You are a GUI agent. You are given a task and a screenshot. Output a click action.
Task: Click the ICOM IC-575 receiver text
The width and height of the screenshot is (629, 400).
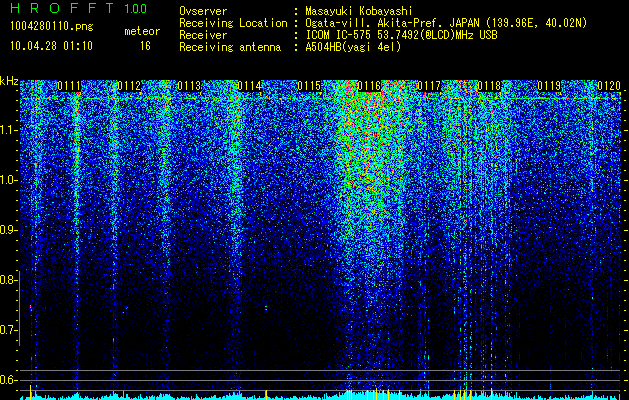click(x=402, y=35)
